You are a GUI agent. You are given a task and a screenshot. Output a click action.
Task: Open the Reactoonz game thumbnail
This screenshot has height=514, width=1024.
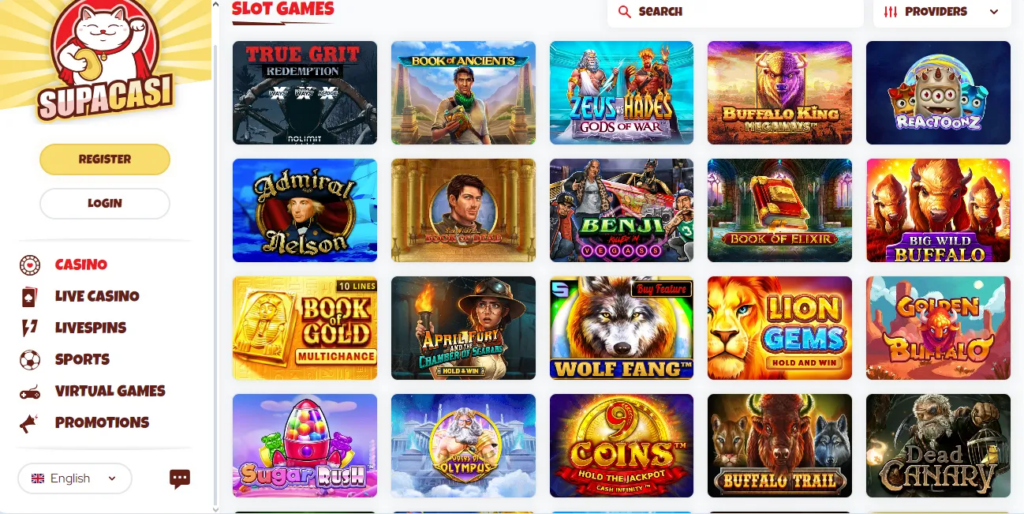tap(938, 93)
